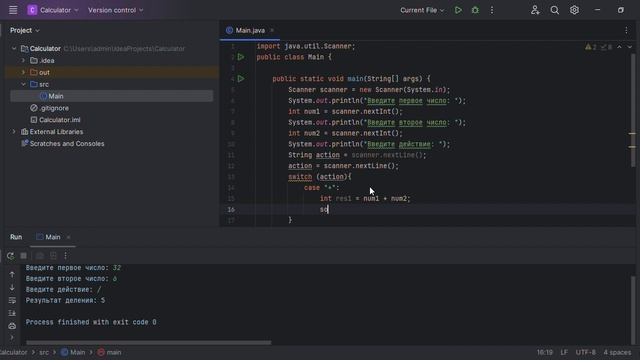The width and height of the screenshot is (640, 360).
Task: Close the Main run tab
Action: coord(68,237)
